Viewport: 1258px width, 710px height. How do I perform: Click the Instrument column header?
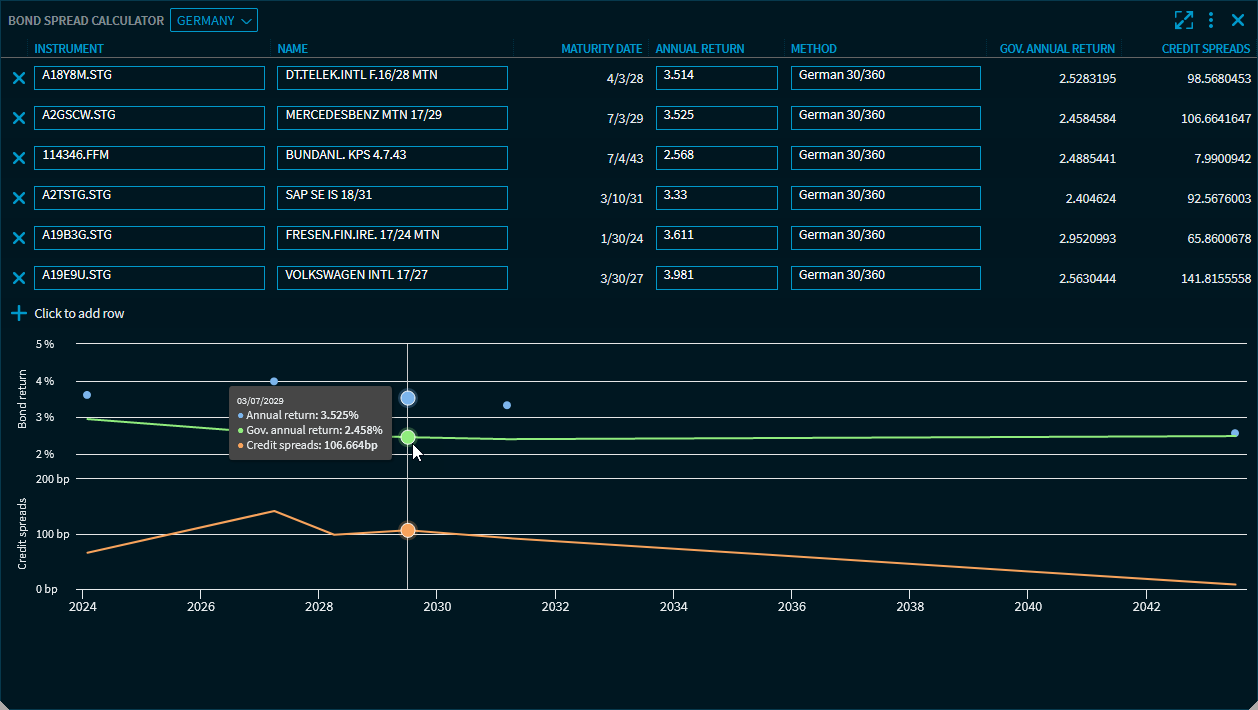69,49
